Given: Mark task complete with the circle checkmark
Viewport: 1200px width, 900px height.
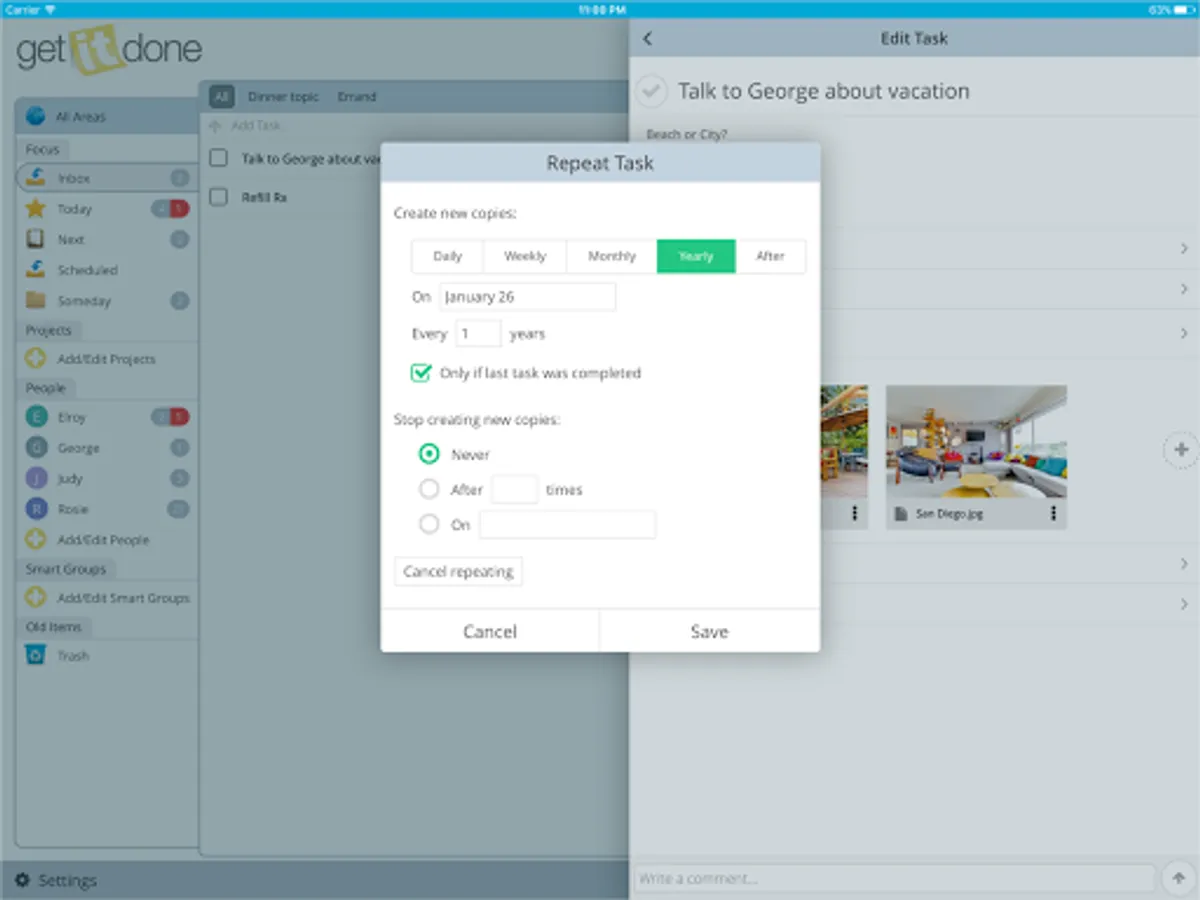Looking at the screenshot, I should (651, 91).
